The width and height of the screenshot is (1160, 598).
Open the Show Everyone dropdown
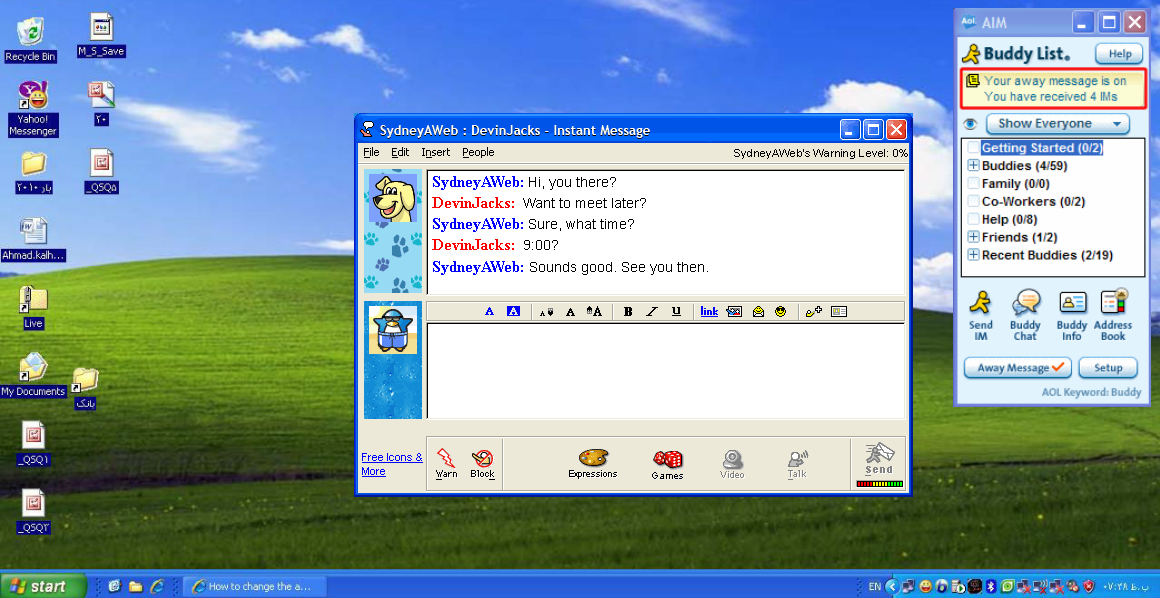tap(1058, 124)
